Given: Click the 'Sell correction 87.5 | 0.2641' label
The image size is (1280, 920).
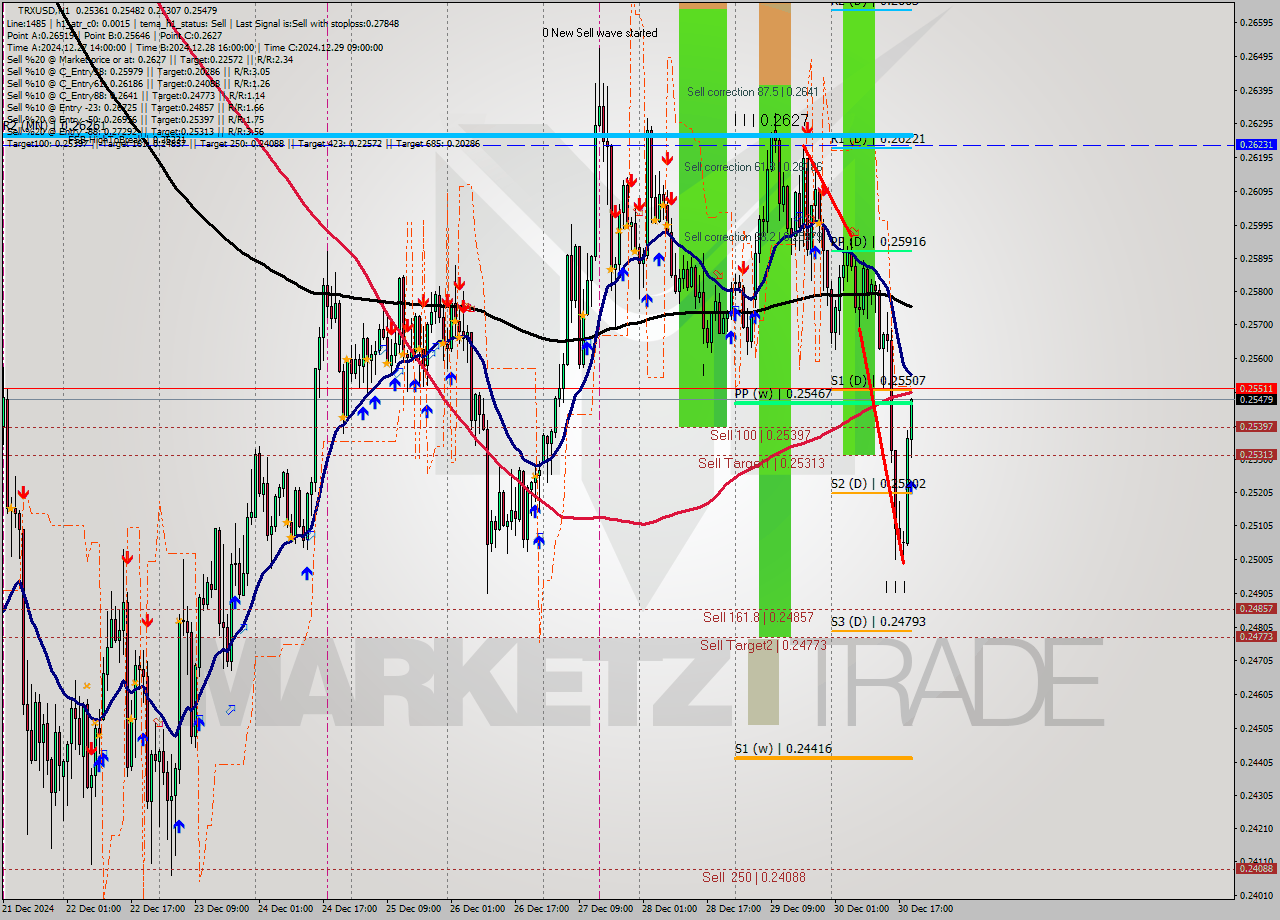Looking at the screenshot, I should pos(753,92).
